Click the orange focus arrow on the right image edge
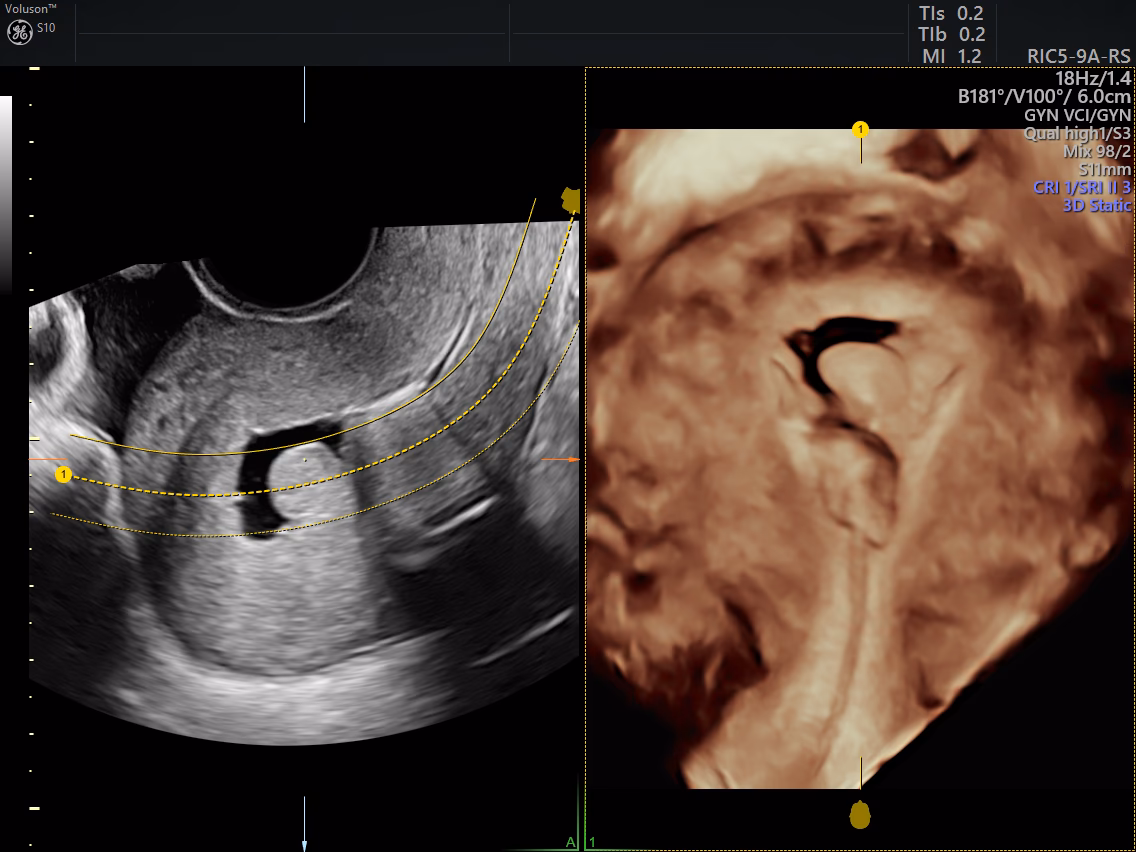This screenshot has height=852, width=1136. [569, 460]
